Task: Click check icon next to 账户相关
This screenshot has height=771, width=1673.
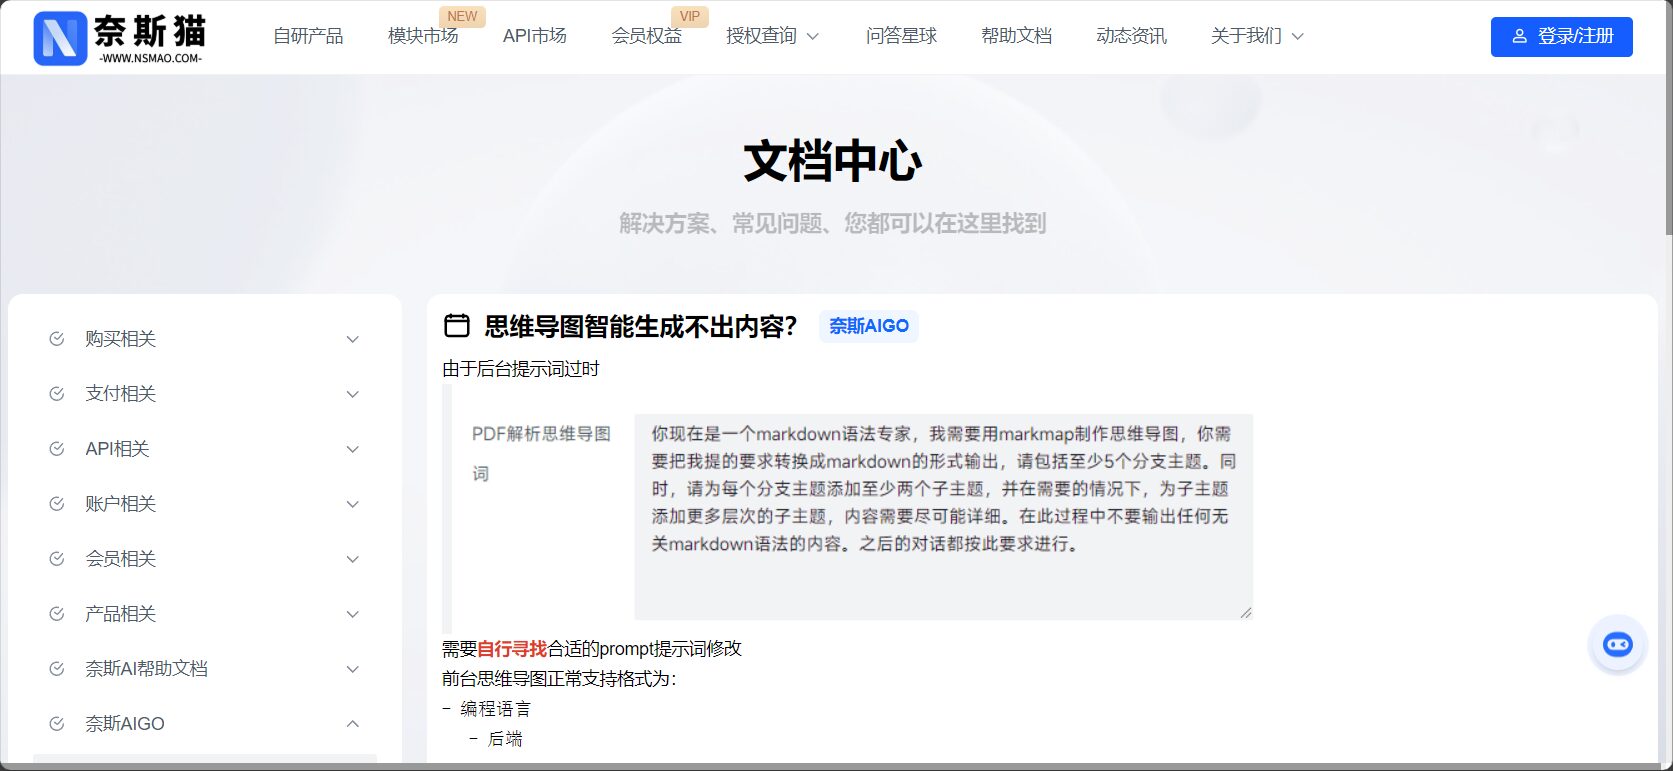Action: pyautogui.click(x=57, y=504)
